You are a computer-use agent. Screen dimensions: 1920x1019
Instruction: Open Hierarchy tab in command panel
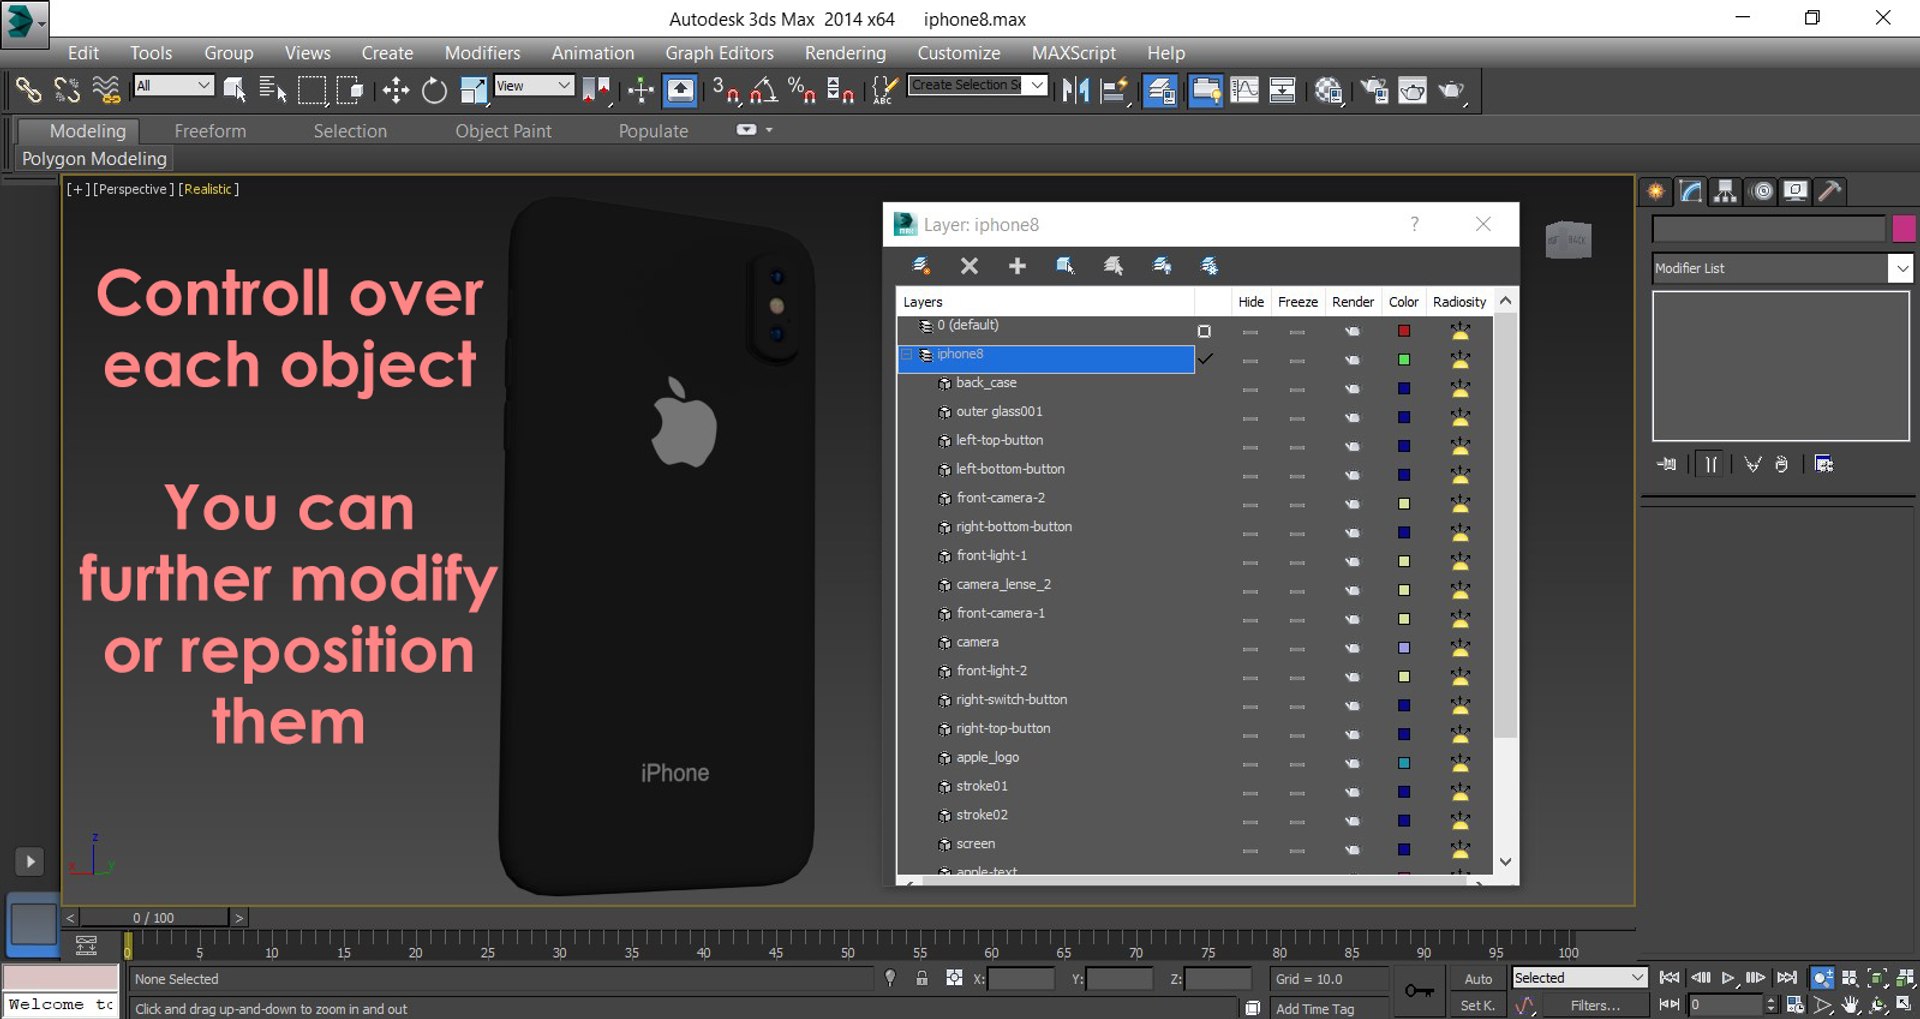(1725, 191)
